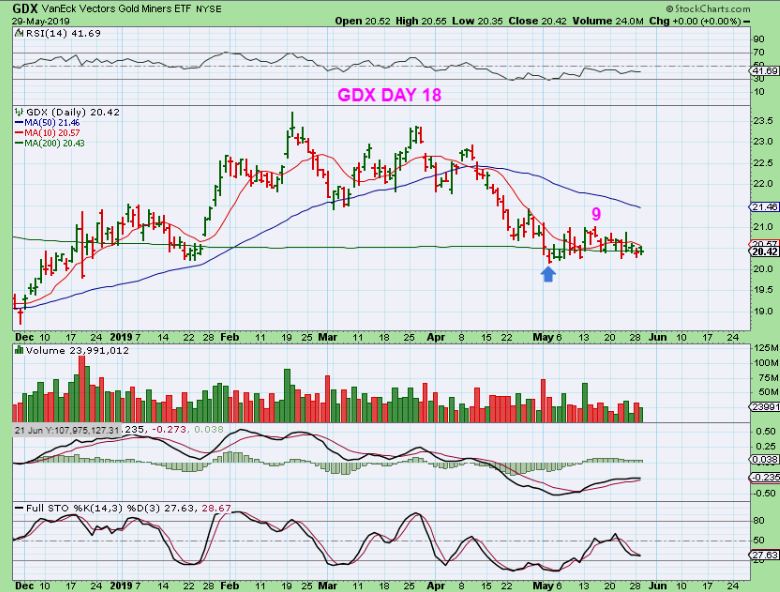Click the 29-May-2019 chart date
Image resolution: width=780 pixels, height=592 pixels.
pyautogui.click(x=41, y=21)
